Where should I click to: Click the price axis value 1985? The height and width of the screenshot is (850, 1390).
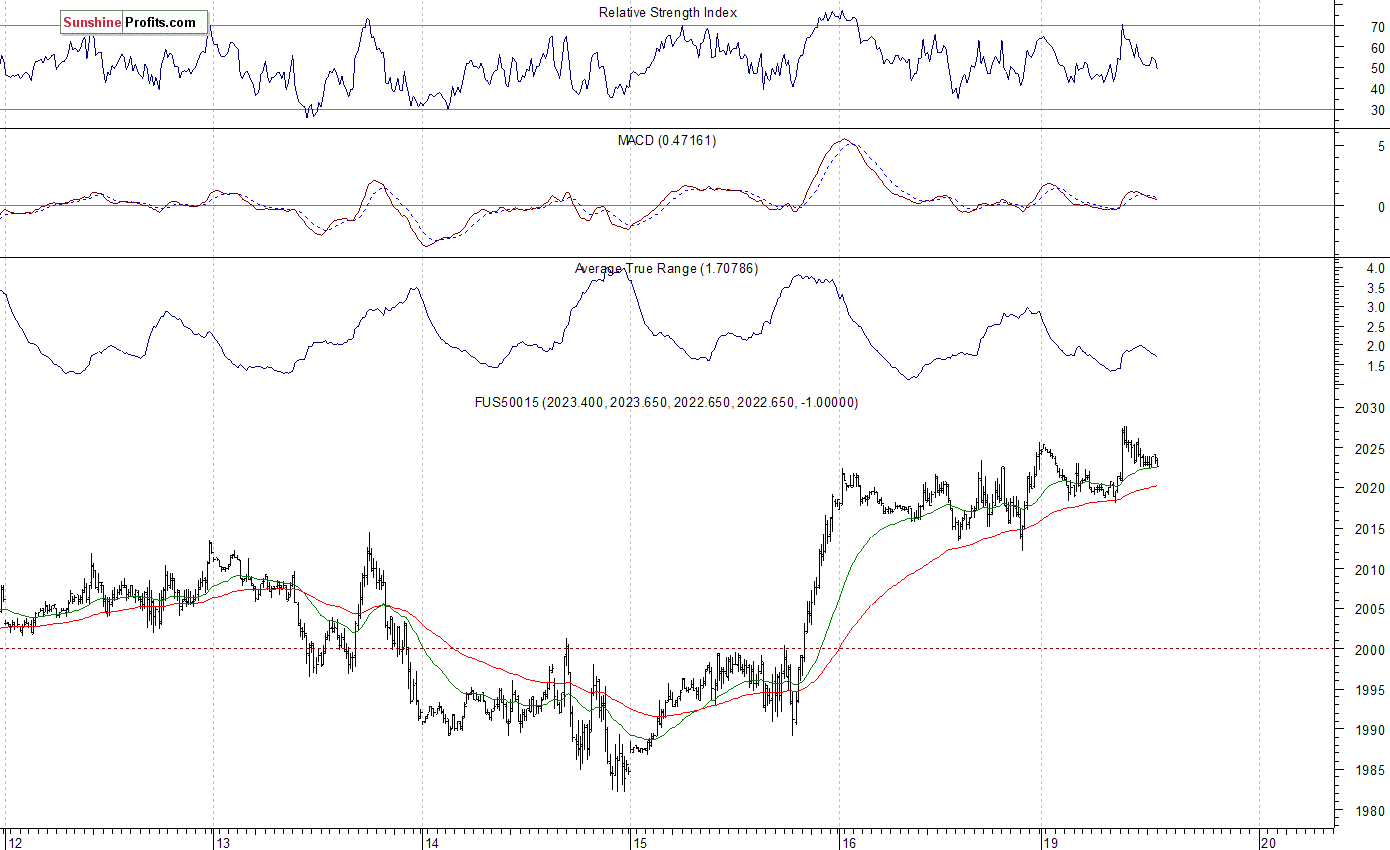(1371, 771)
